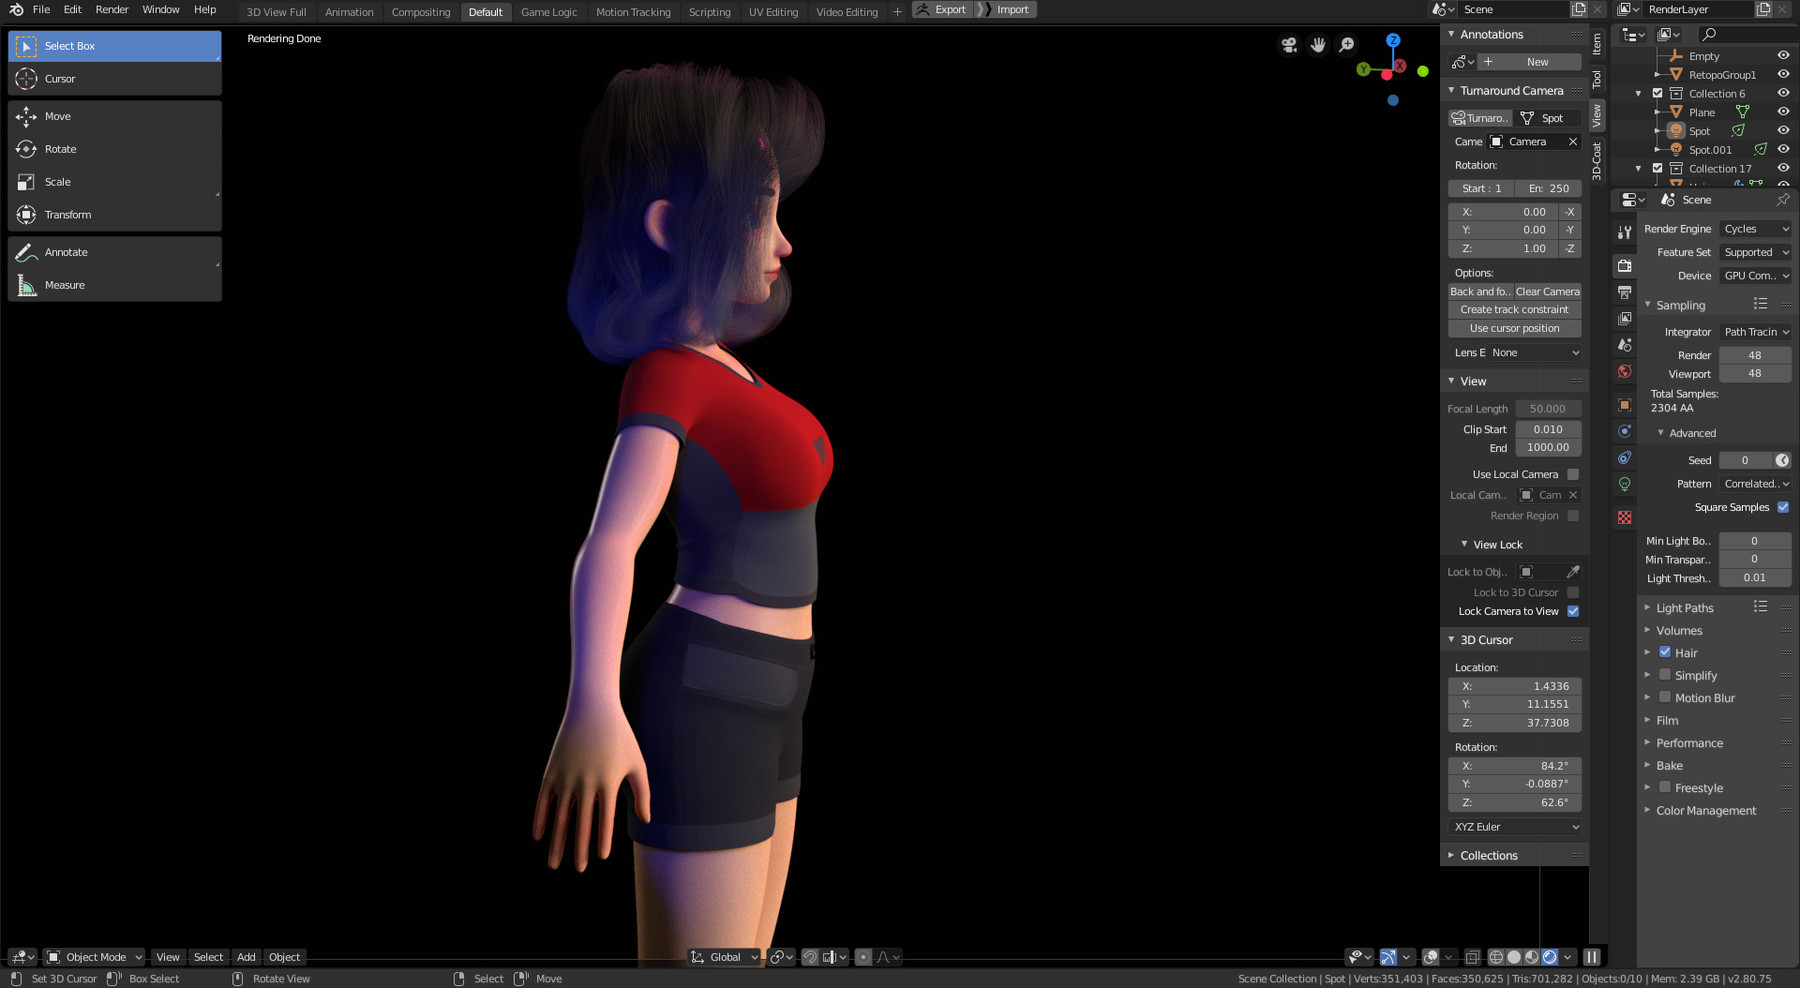Click the Clear Camera button
Image resolution: width=1800 pixels, height=988 pixels.
[1547, 292]
